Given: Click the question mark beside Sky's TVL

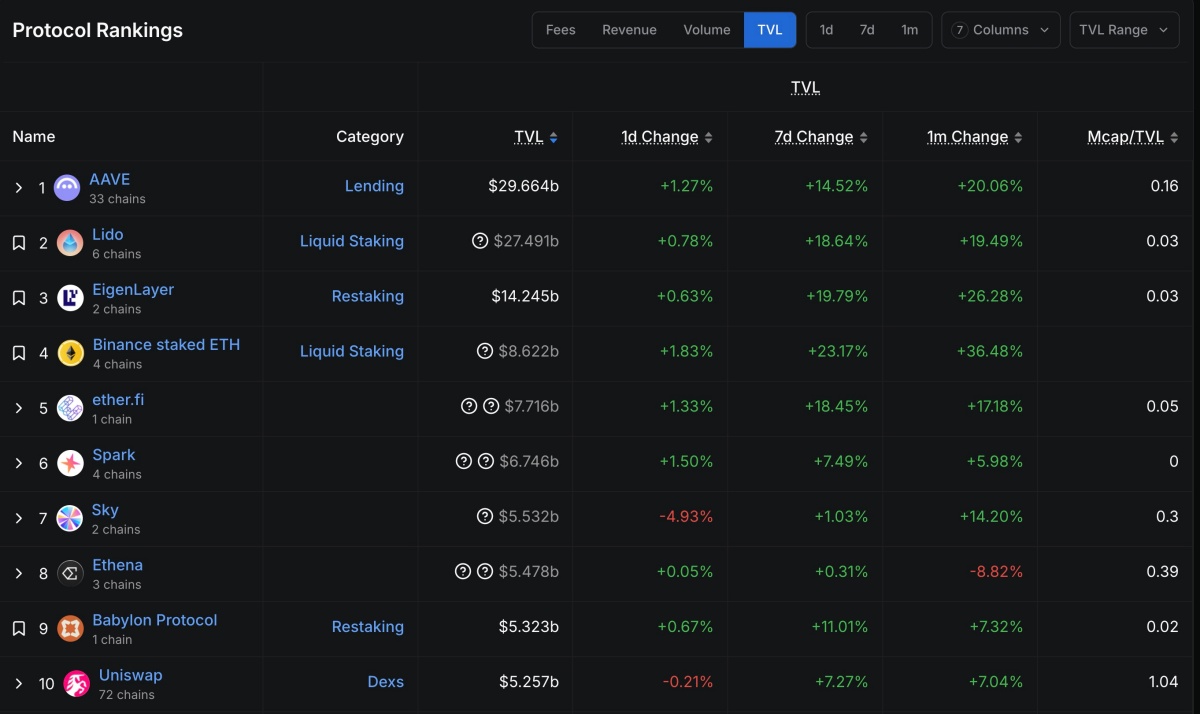Looking at the screenshot, I should (485, 516).
